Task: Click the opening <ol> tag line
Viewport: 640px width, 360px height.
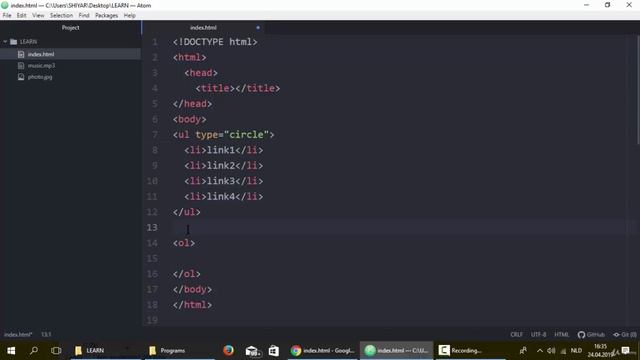Action: tap(184, 243)
